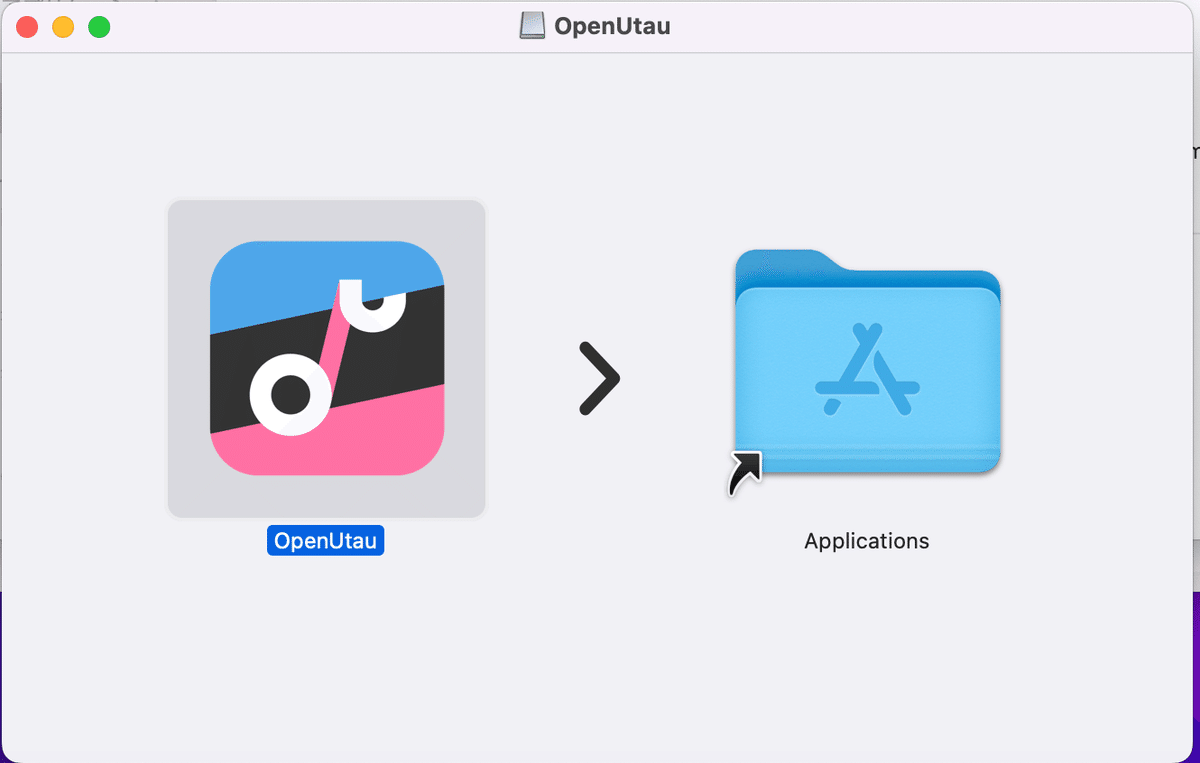Click the OpenUtau window title text
Screen dimensions: 1200x763
(612, 26)
